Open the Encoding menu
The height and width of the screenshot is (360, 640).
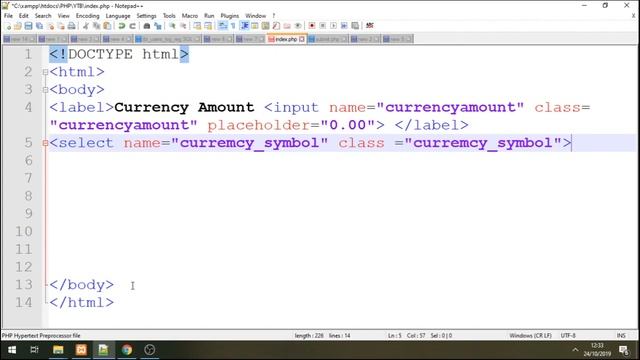87,16
